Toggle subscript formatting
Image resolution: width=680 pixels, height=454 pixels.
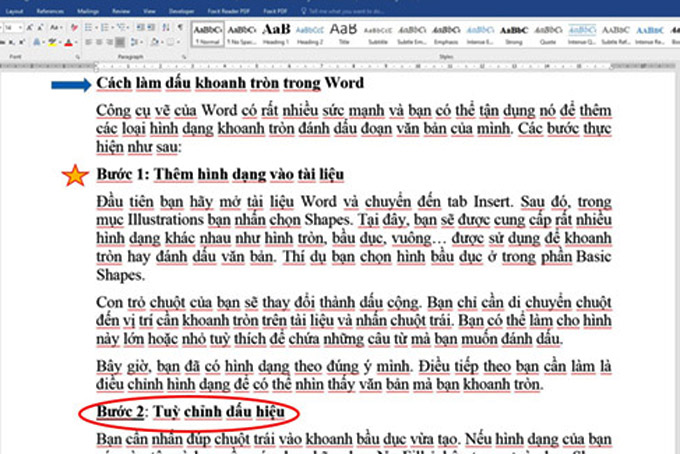(x=12, y=42)
